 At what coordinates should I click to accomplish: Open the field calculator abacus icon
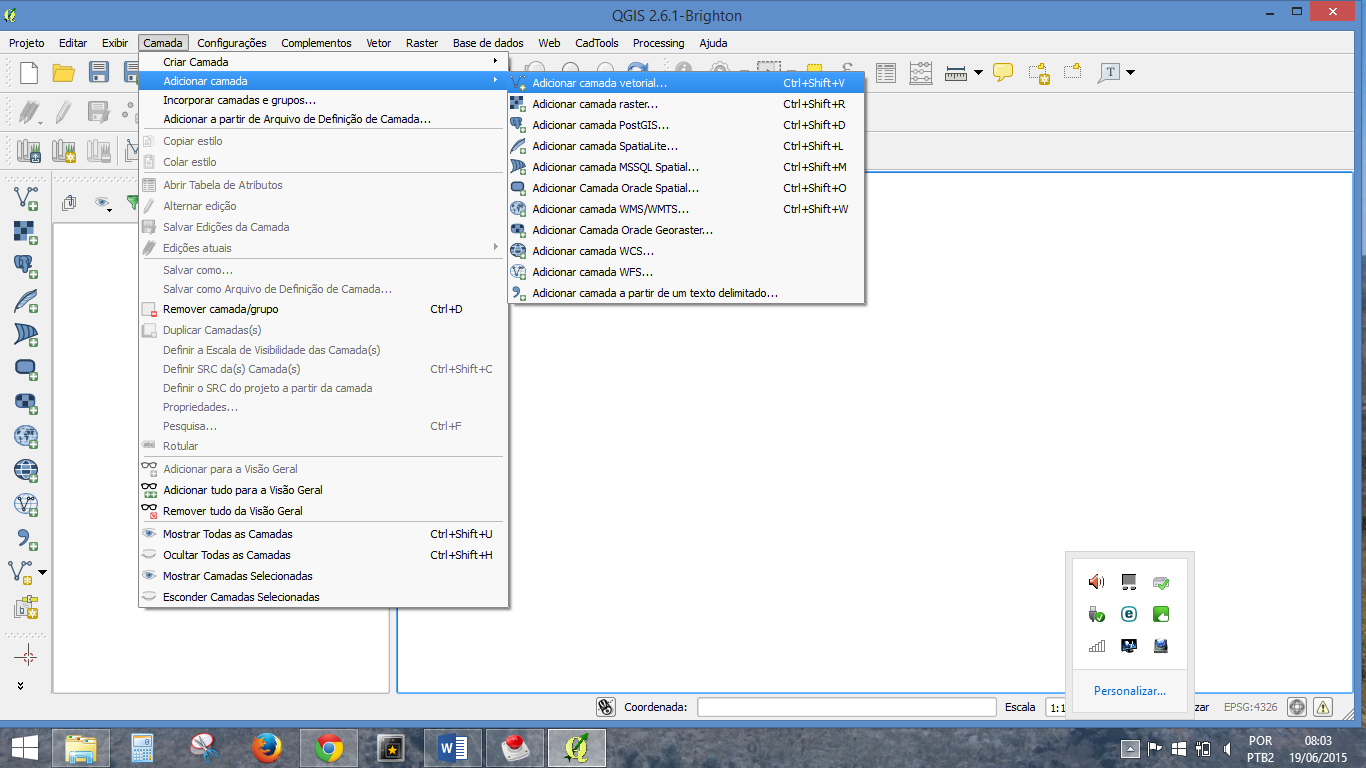(921, 72)
